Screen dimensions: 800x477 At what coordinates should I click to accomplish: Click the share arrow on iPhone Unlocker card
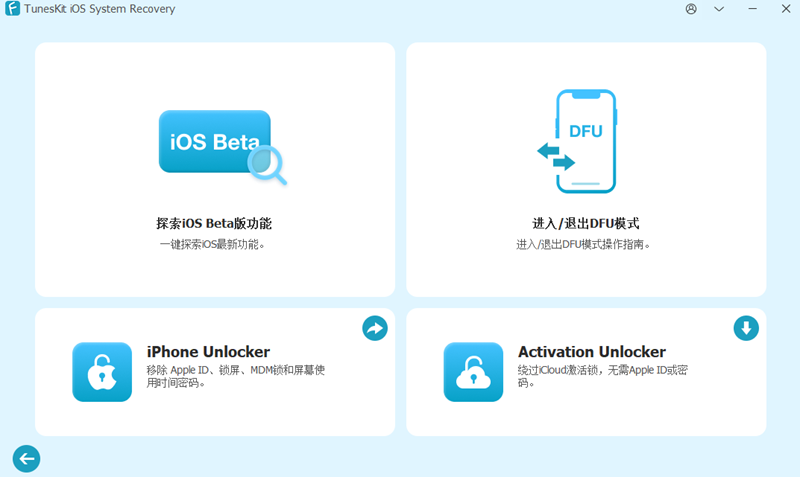pyautogui.click(x=375, y=328)
